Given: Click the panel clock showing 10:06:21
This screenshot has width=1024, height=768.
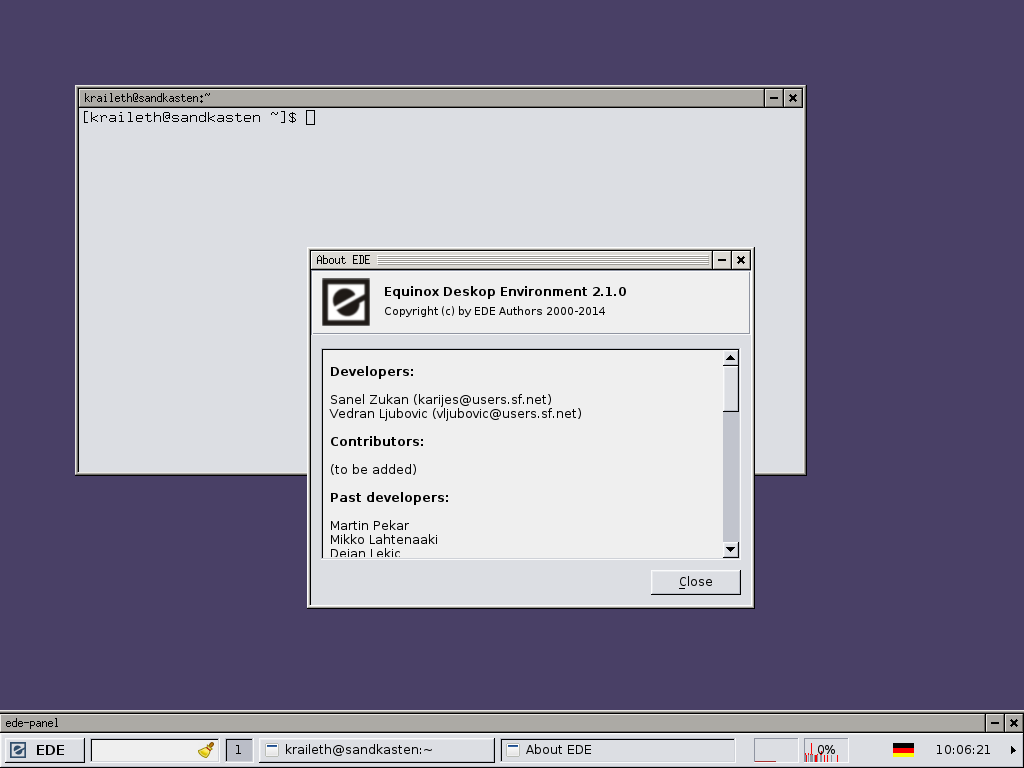Looking at the screenshot, I should 962,750.
